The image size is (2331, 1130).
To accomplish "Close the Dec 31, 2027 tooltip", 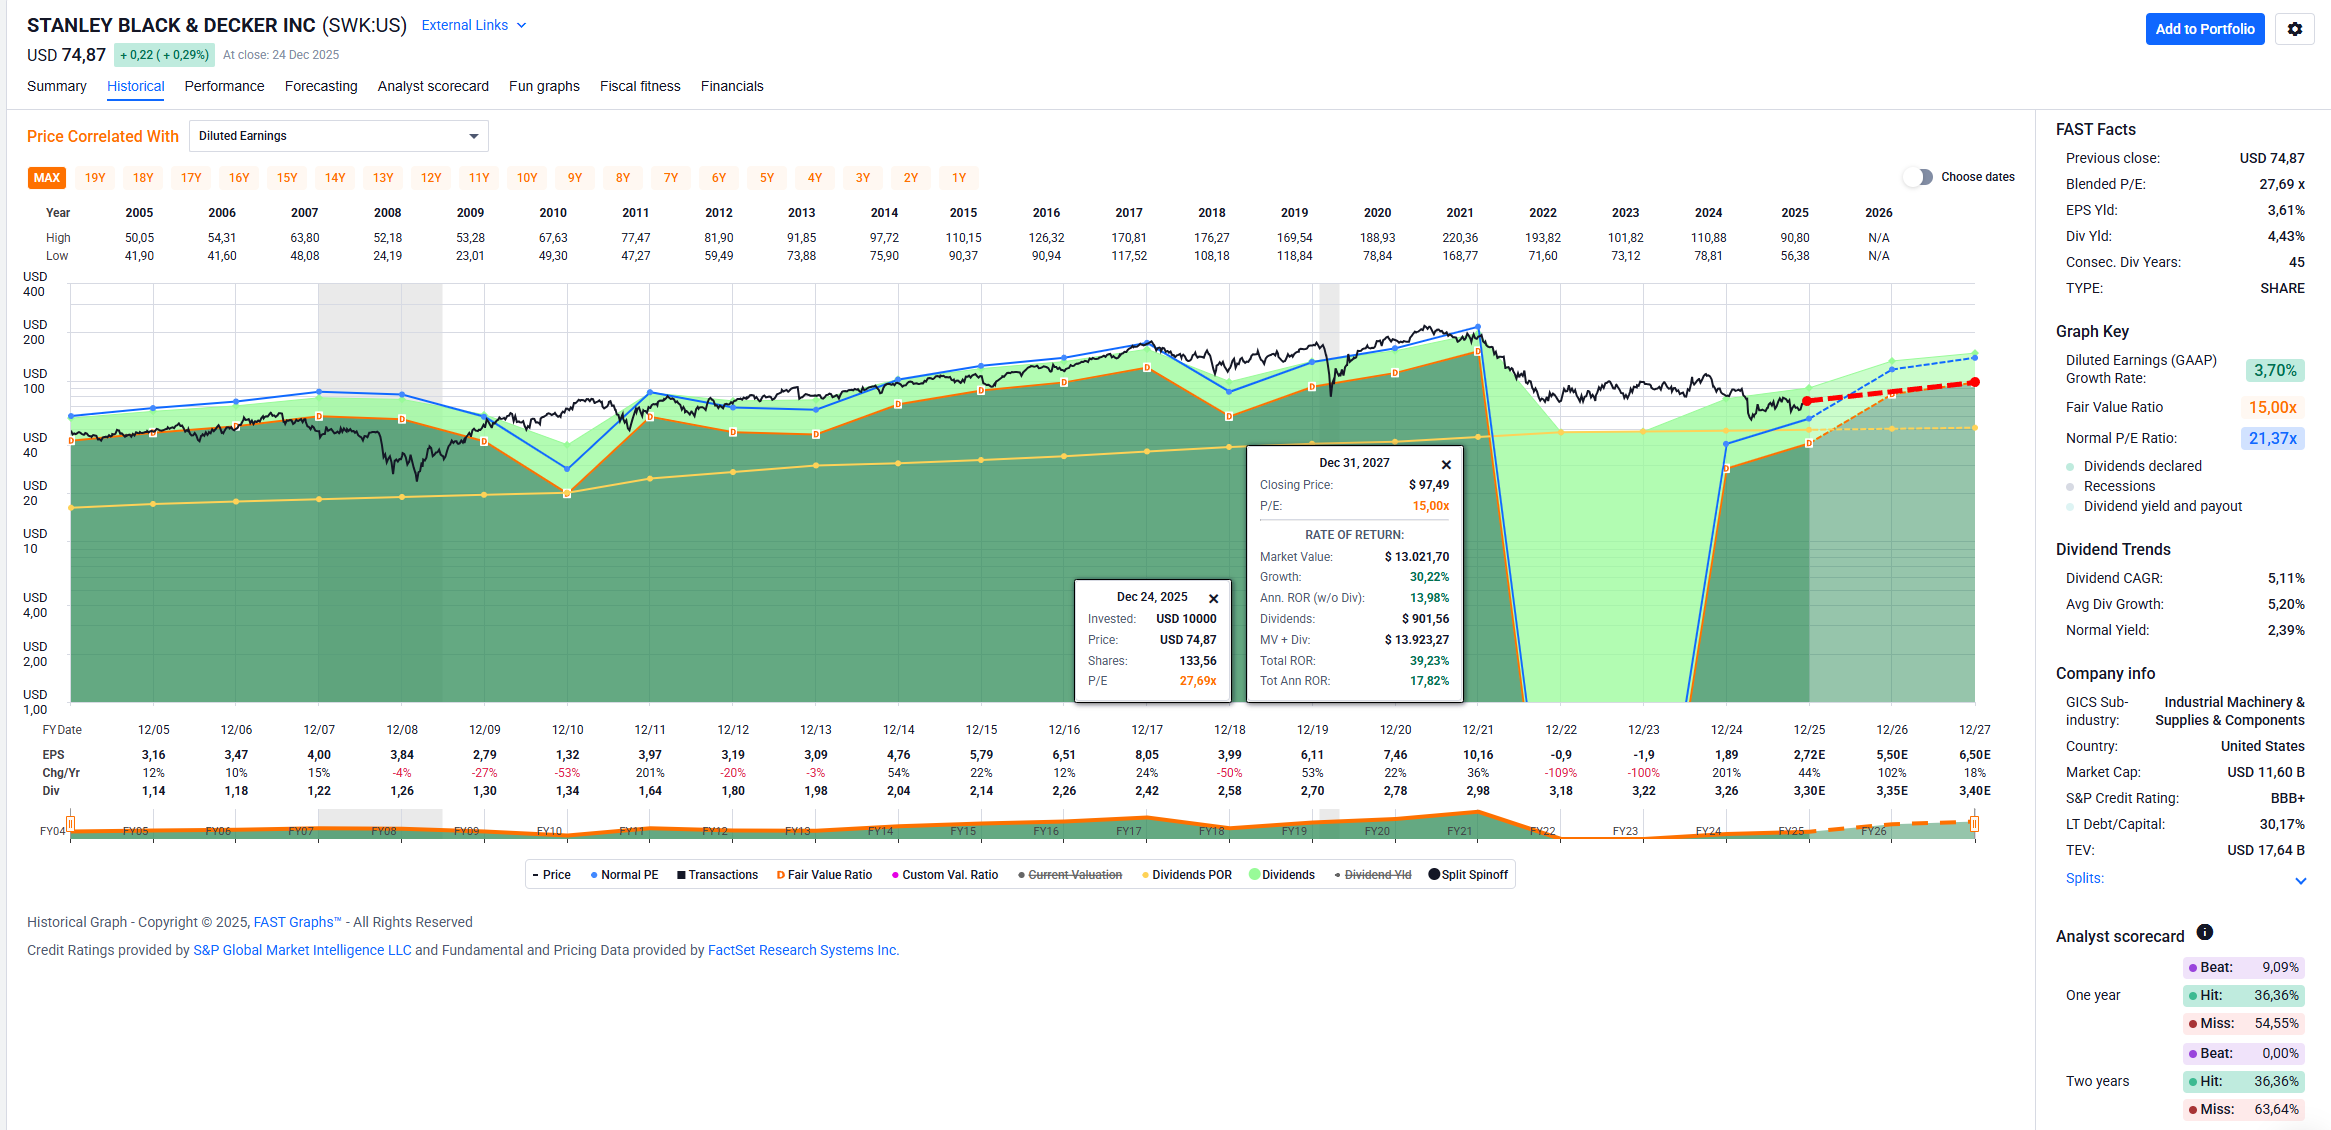I will [x=1446, y=464].
